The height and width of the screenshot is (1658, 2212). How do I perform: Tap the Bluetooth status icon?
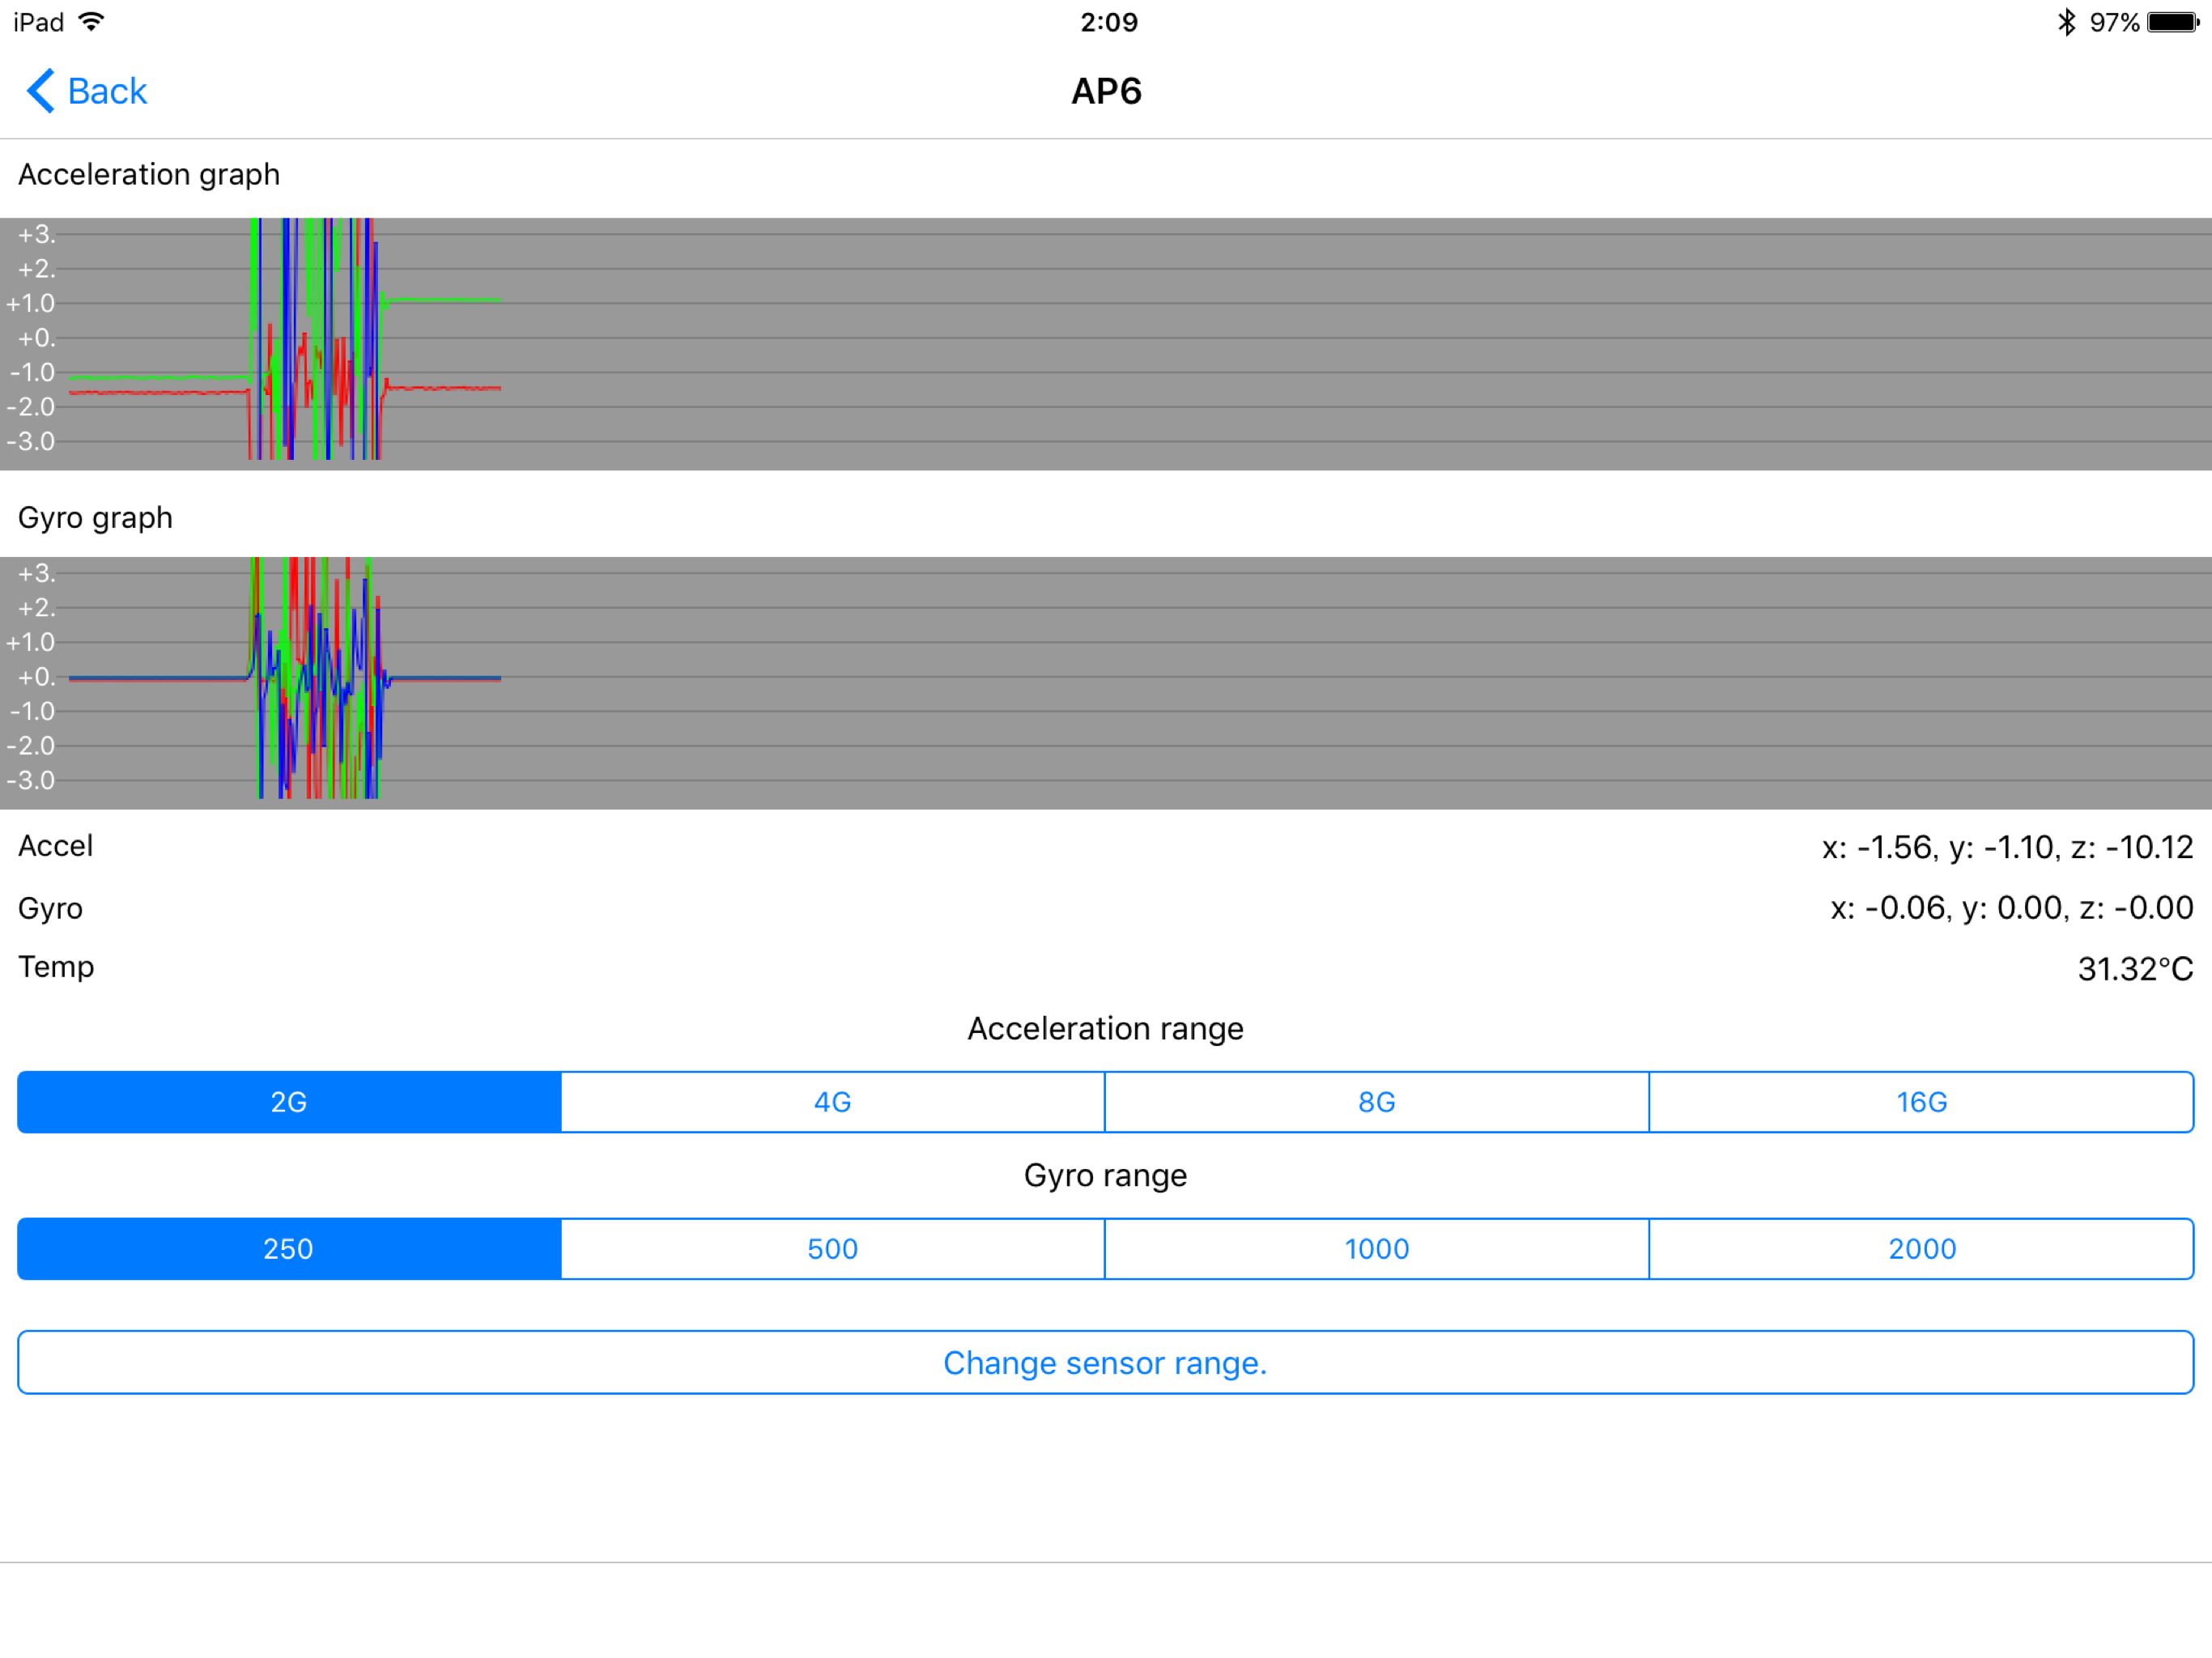(2066, 22)
